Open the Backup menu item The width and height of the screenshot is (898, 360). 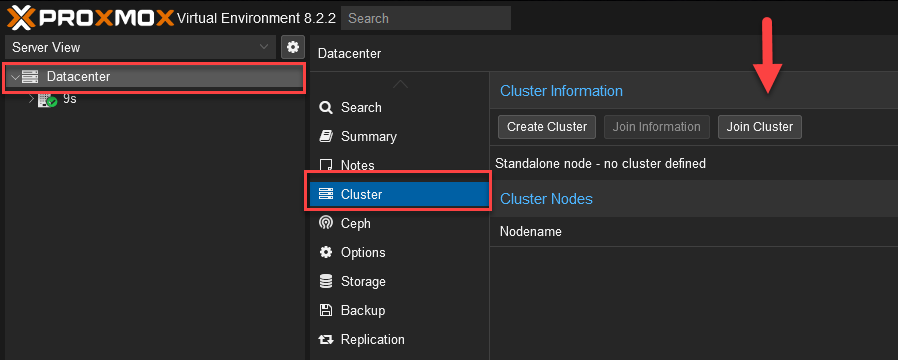pos(400,311)
